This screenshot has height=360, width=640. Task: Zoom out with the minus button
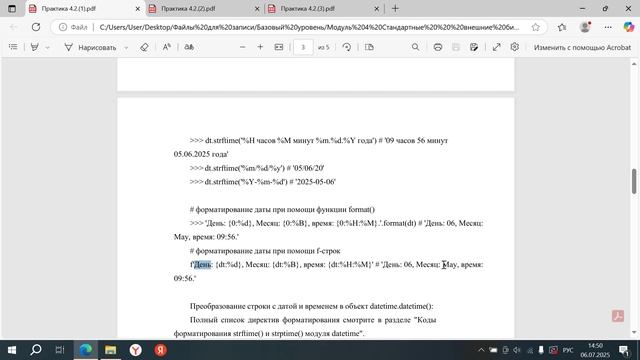point(242,47)
